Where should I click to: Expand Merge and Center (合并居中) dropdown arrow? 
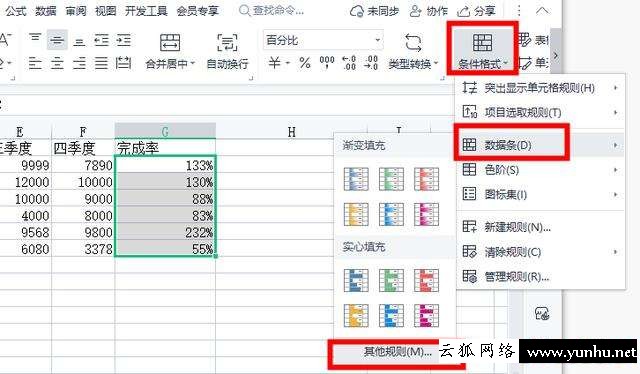(x=193, y=63)
